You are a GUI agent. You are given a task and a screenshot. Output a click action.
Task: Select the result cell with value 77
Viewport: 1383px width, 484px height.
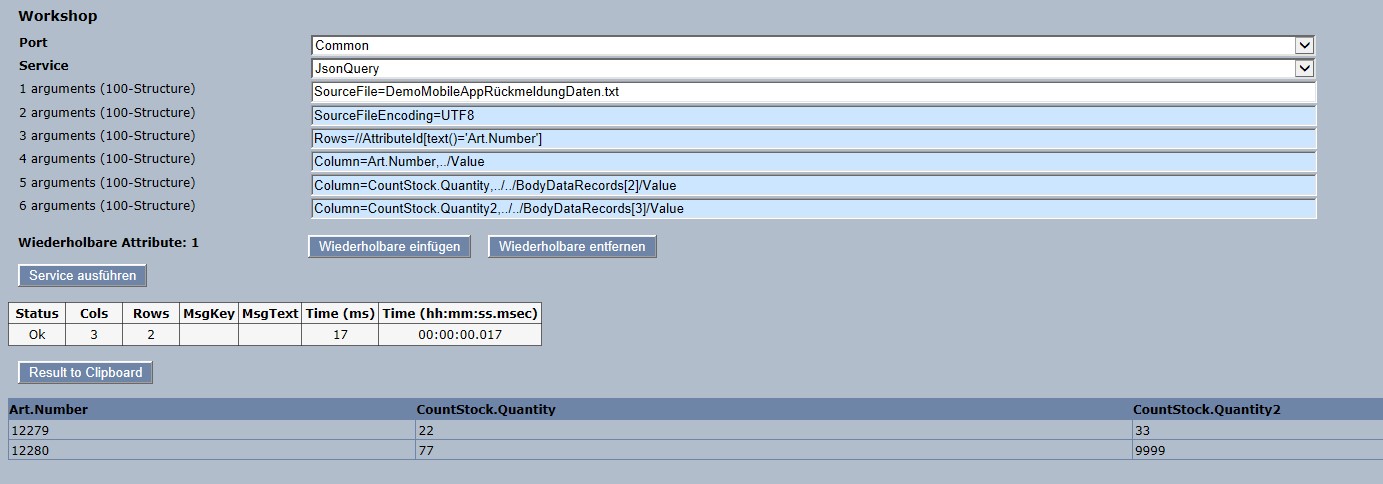773,450
